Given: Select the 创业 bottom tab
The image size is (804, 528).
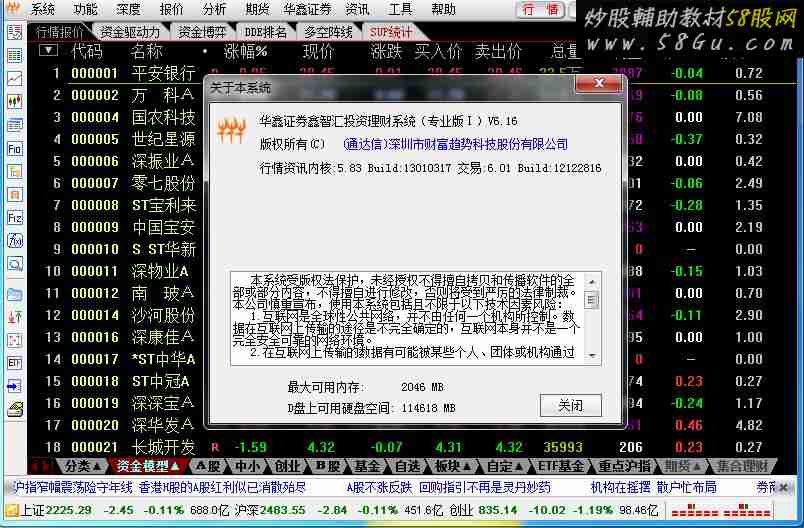Looking at the screenshot, I should 288,466.
